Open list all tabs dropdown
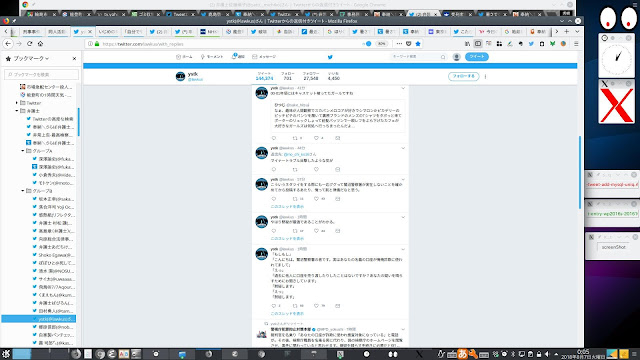The width and height of the screenshot is (640, 360). click(x=577, y=31)
